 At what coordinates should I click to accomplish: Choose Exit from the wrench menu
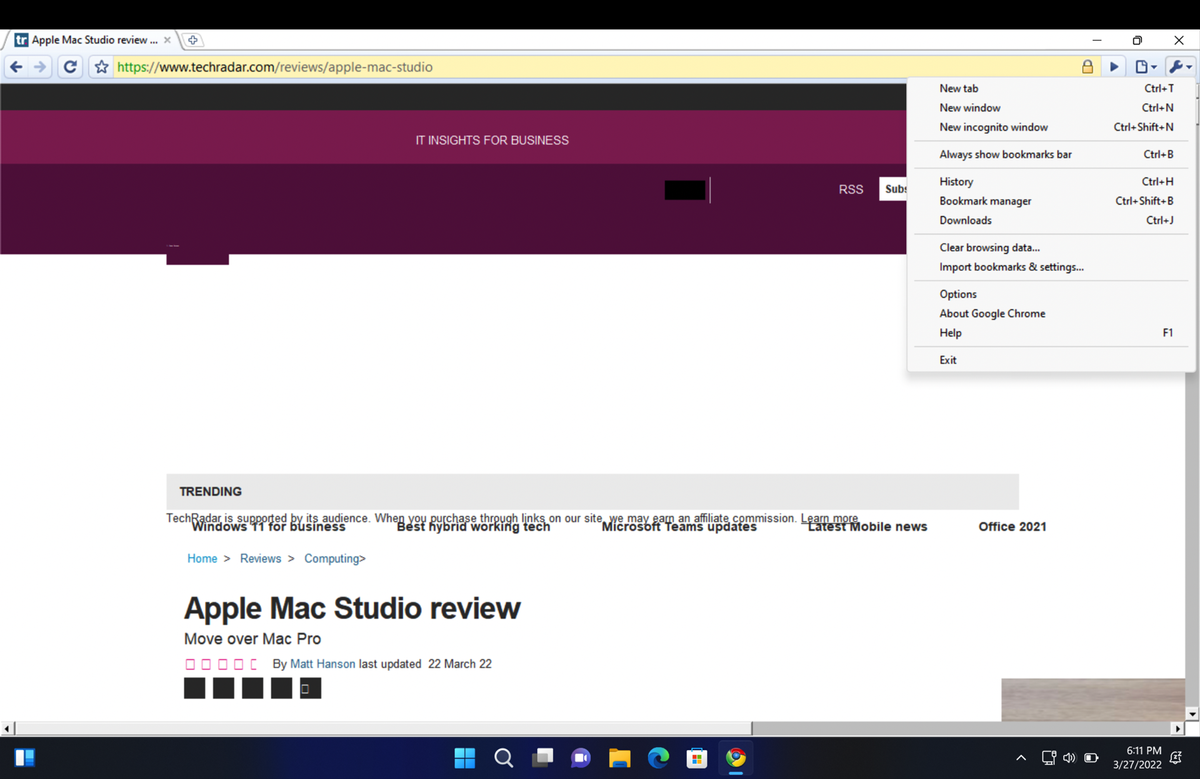click(1051, 360)
